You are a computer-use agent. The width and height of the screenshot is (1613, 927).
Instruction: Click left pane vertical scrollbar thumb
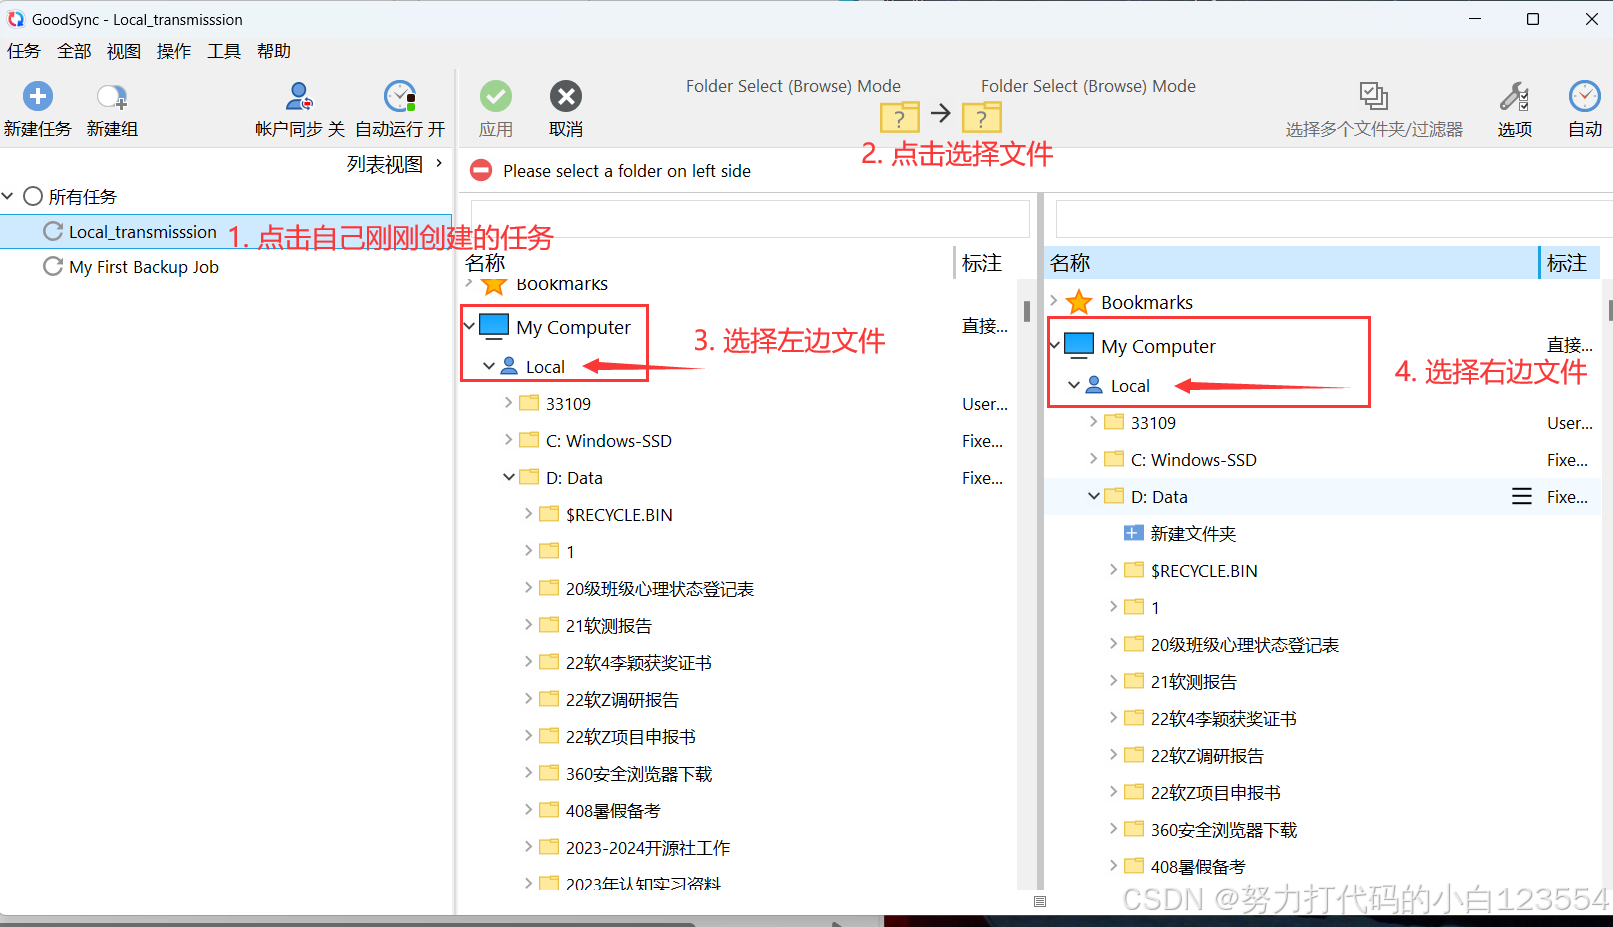tap(1027, 312)
